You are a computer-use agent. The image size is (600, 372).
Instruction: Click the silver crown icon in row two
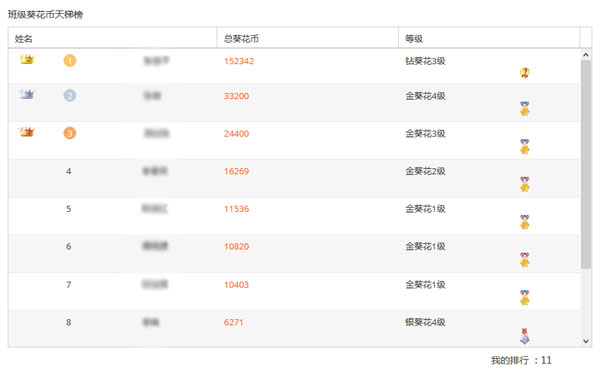26,94
